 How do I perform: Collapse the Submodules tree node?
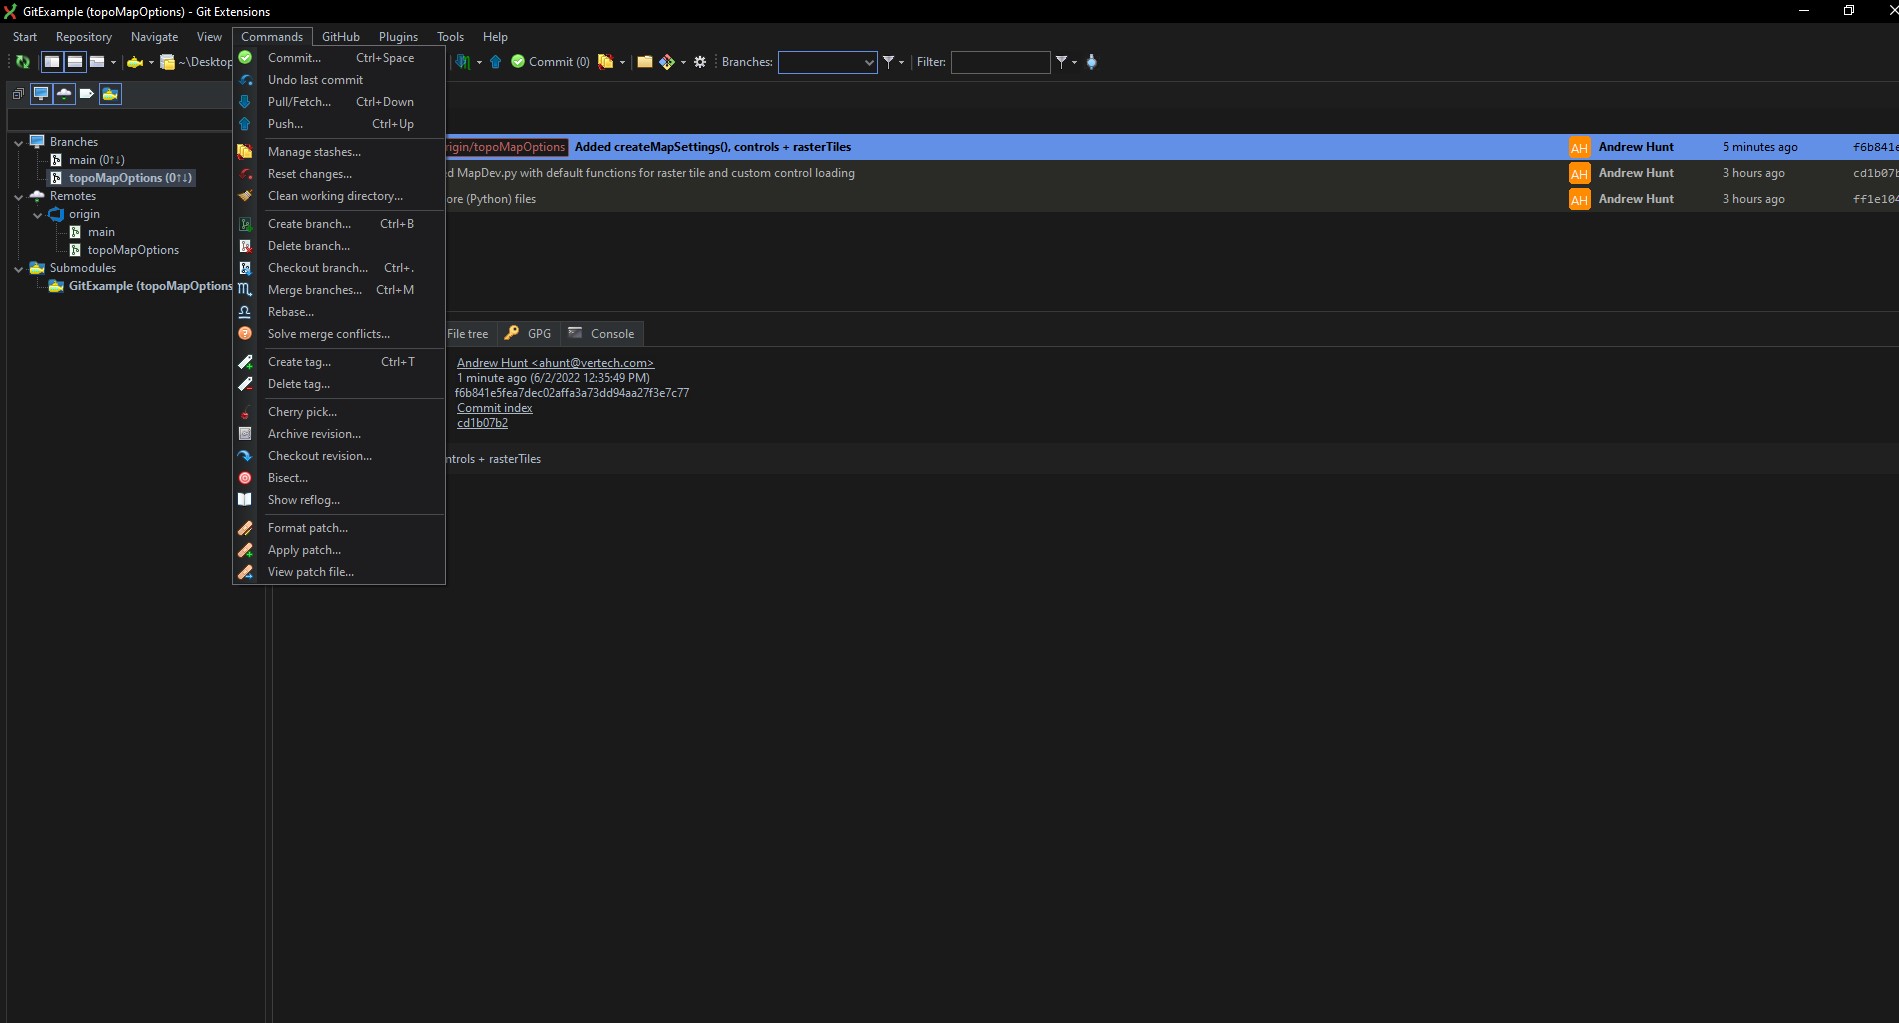[18, 269]
